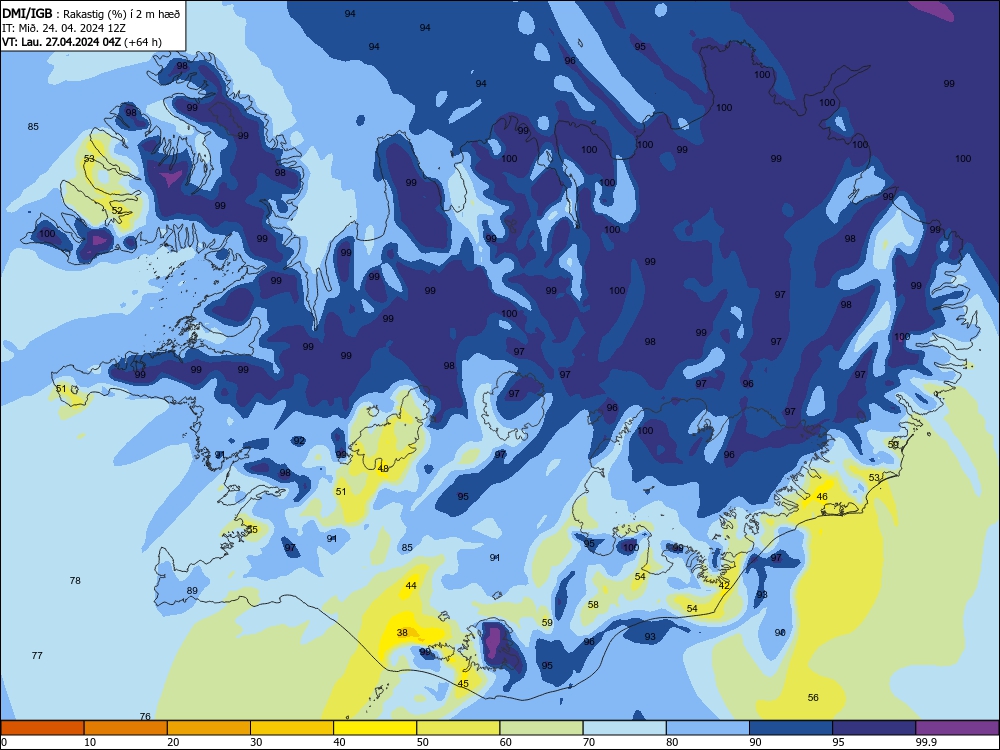Click the '80' legend tick label
Image resolution: width=1000 pixels, height=750 pixels.
click(672, 742)
